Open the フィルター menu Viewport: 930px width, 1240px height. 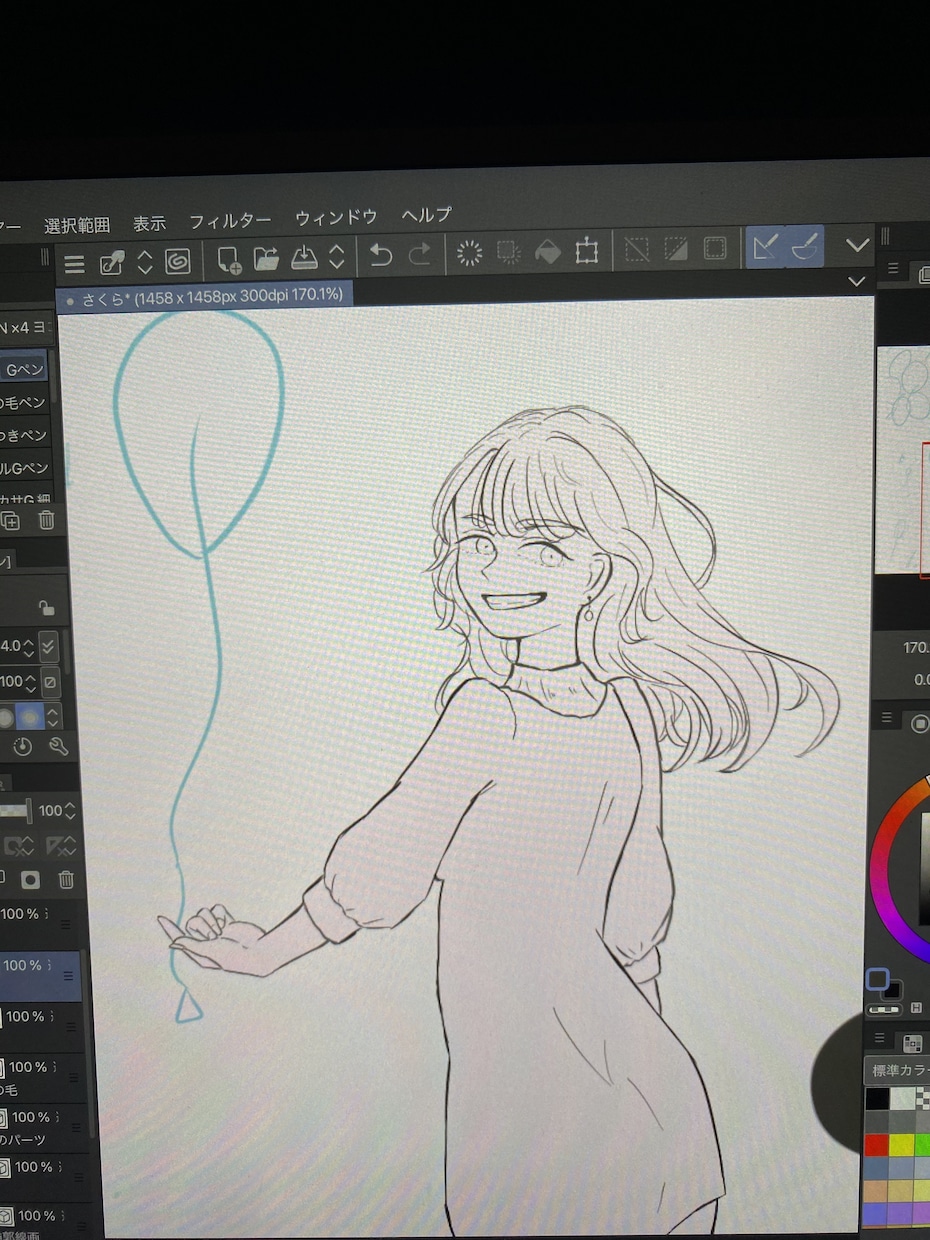pos(230,221)
